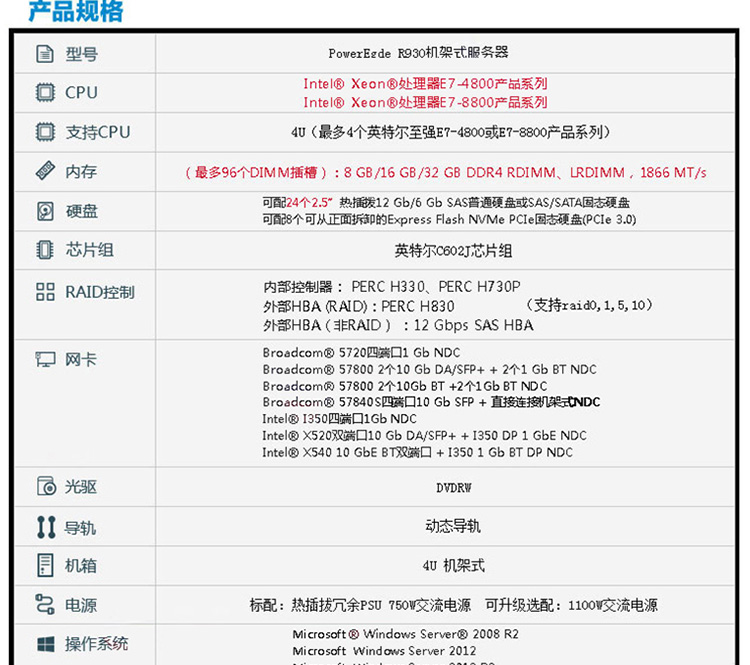Click the chipset icon beside 芯片组

45,250
